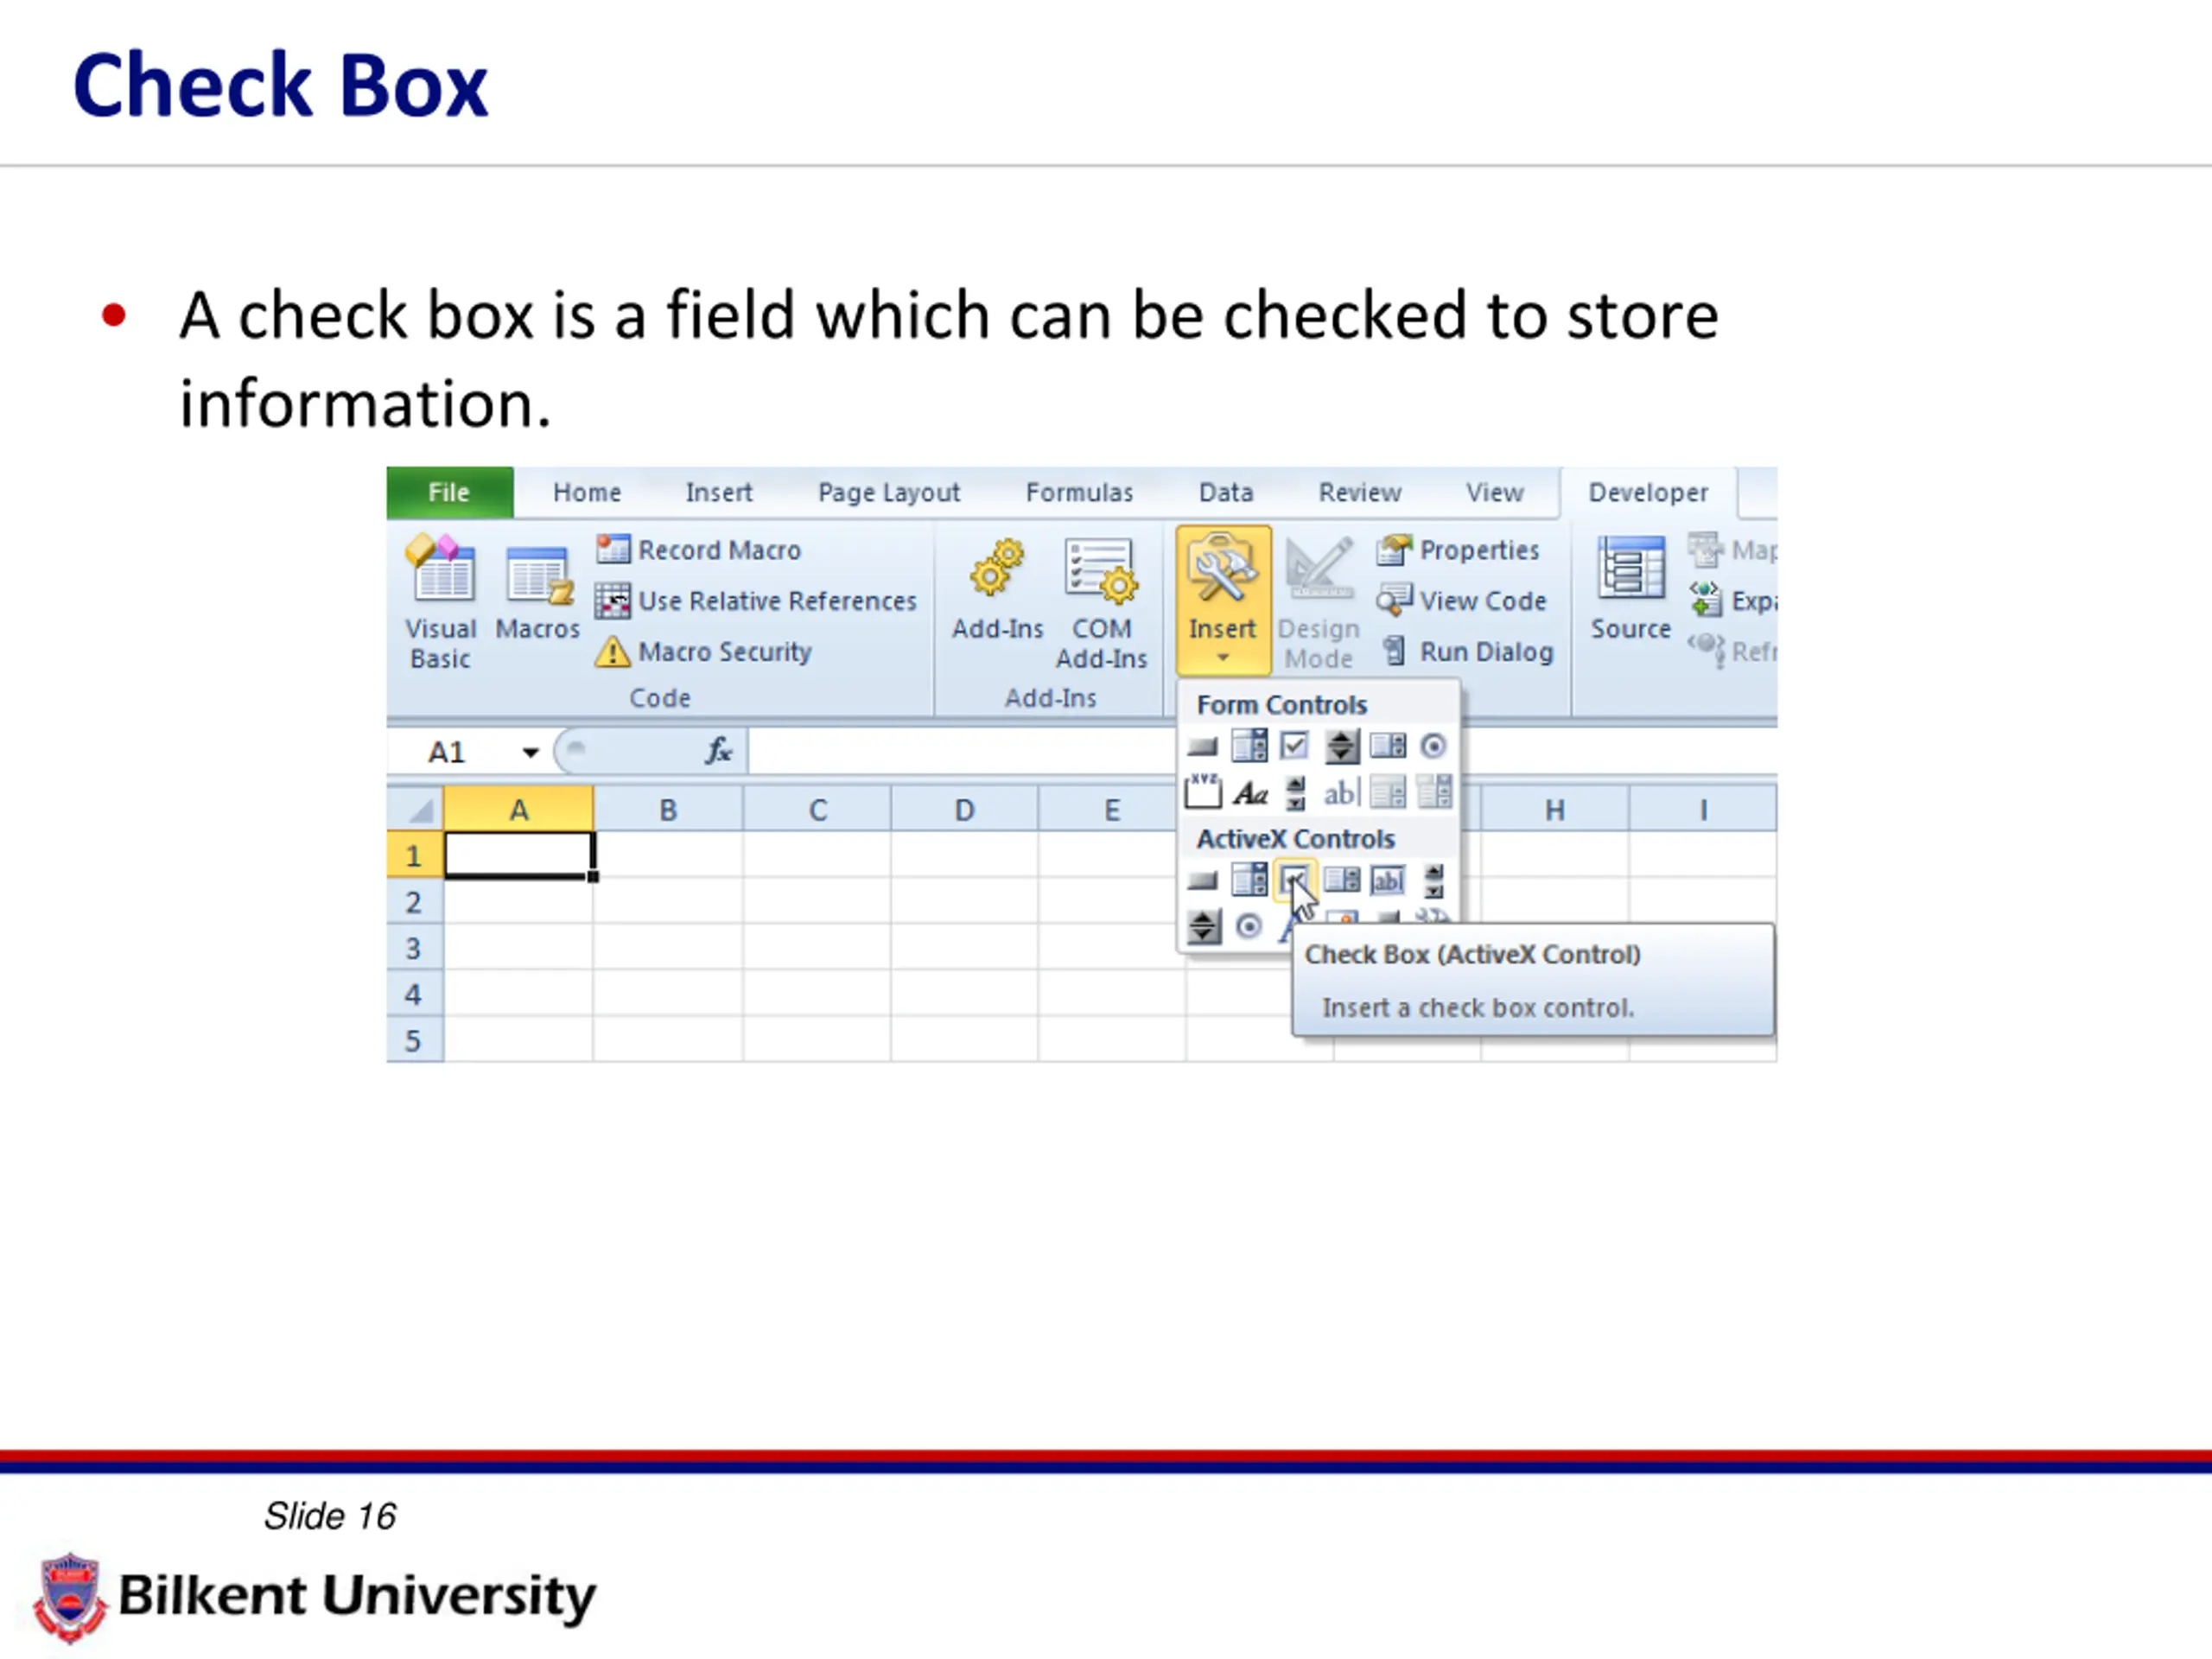2212x1659 pixels.
Task: Select Form Controls Group Box icon
Action: point(1203,792)
